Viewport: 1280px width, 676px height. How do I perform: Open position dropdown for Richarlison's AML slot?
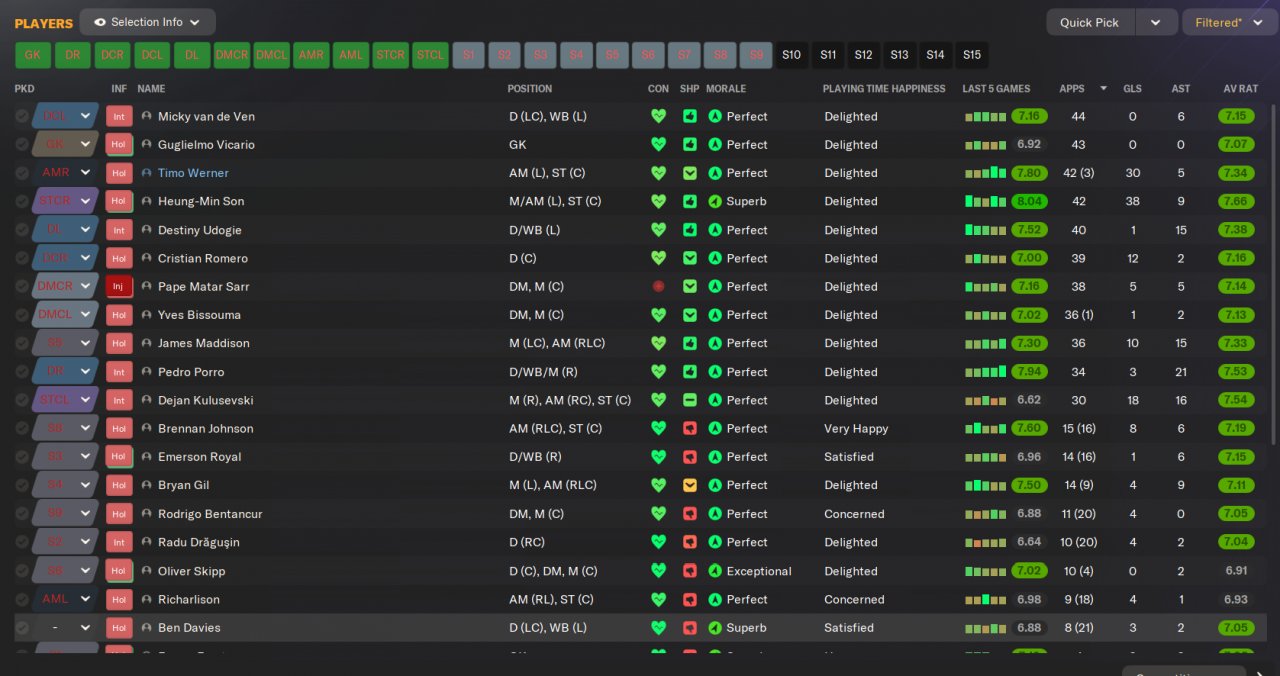click(x=86, y=599)
